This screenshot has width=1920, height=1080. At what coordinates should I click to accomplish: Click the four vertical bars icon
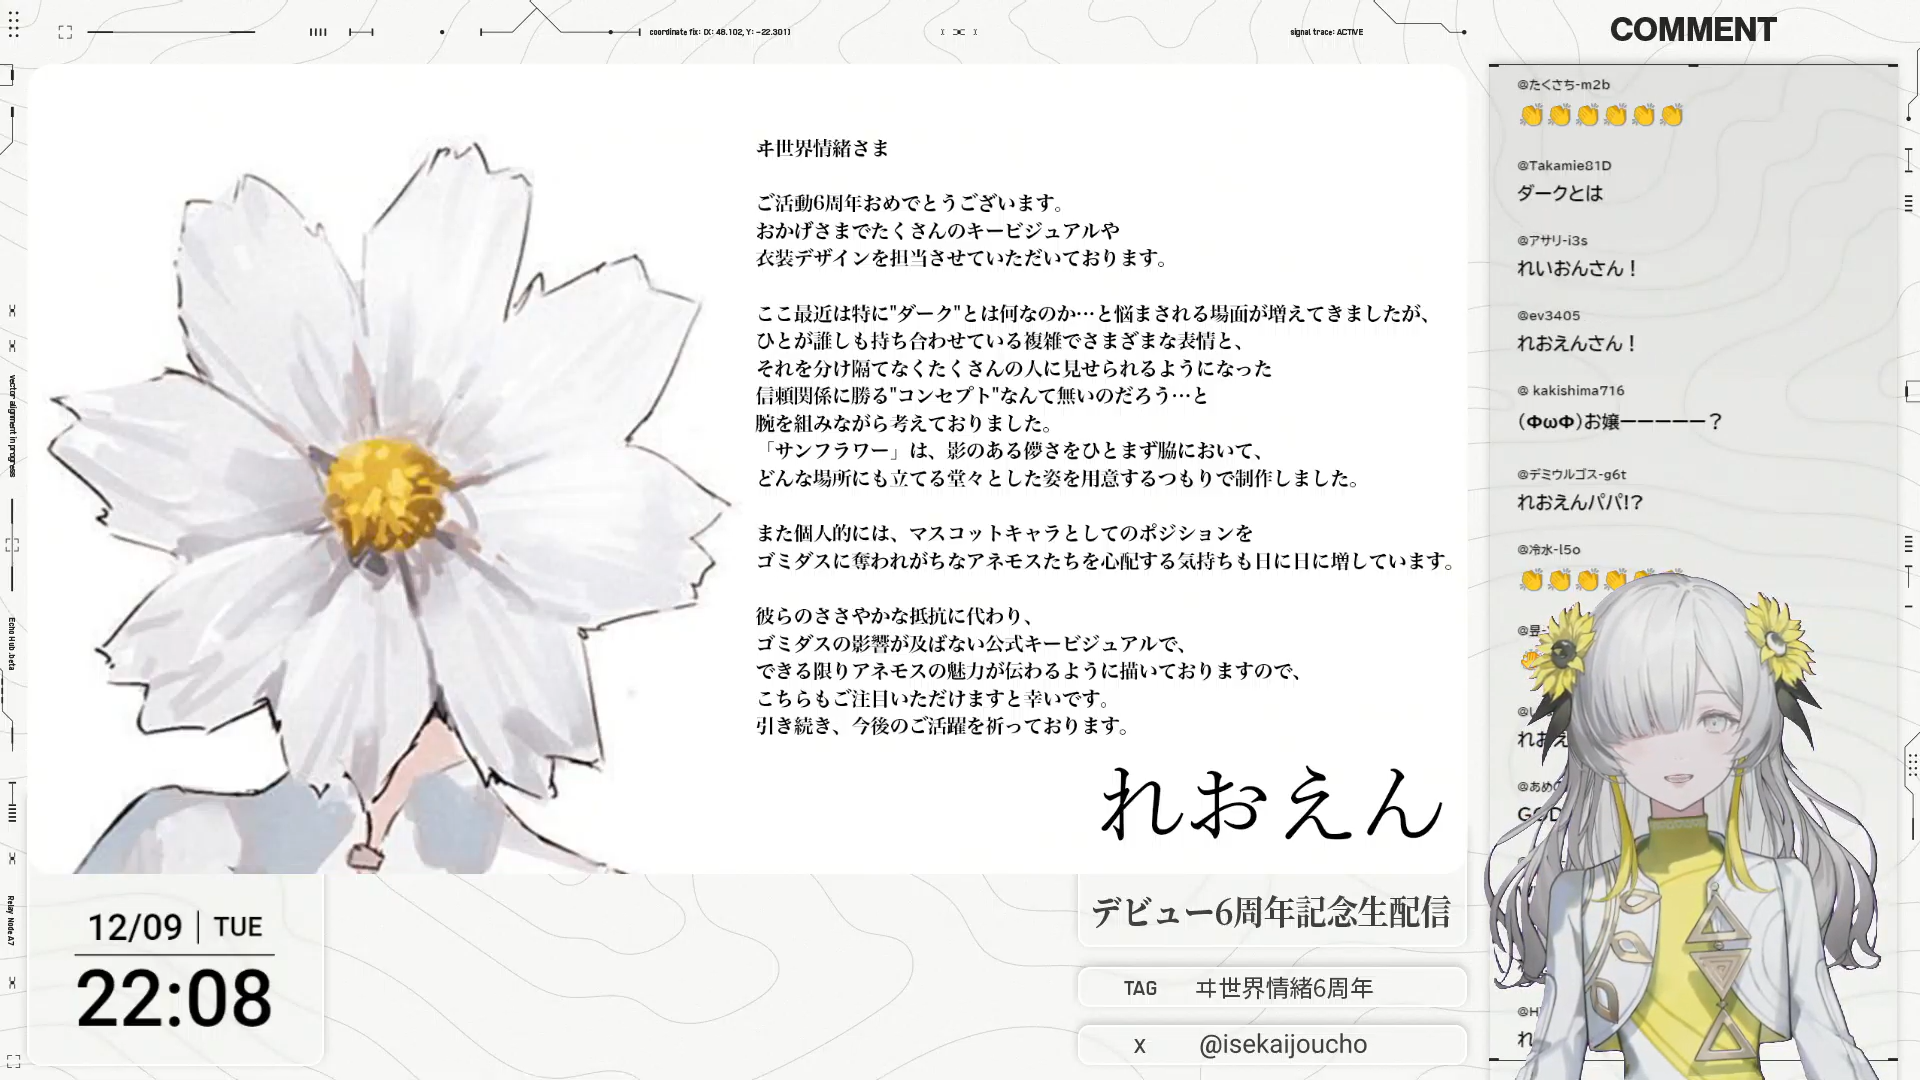318,32
